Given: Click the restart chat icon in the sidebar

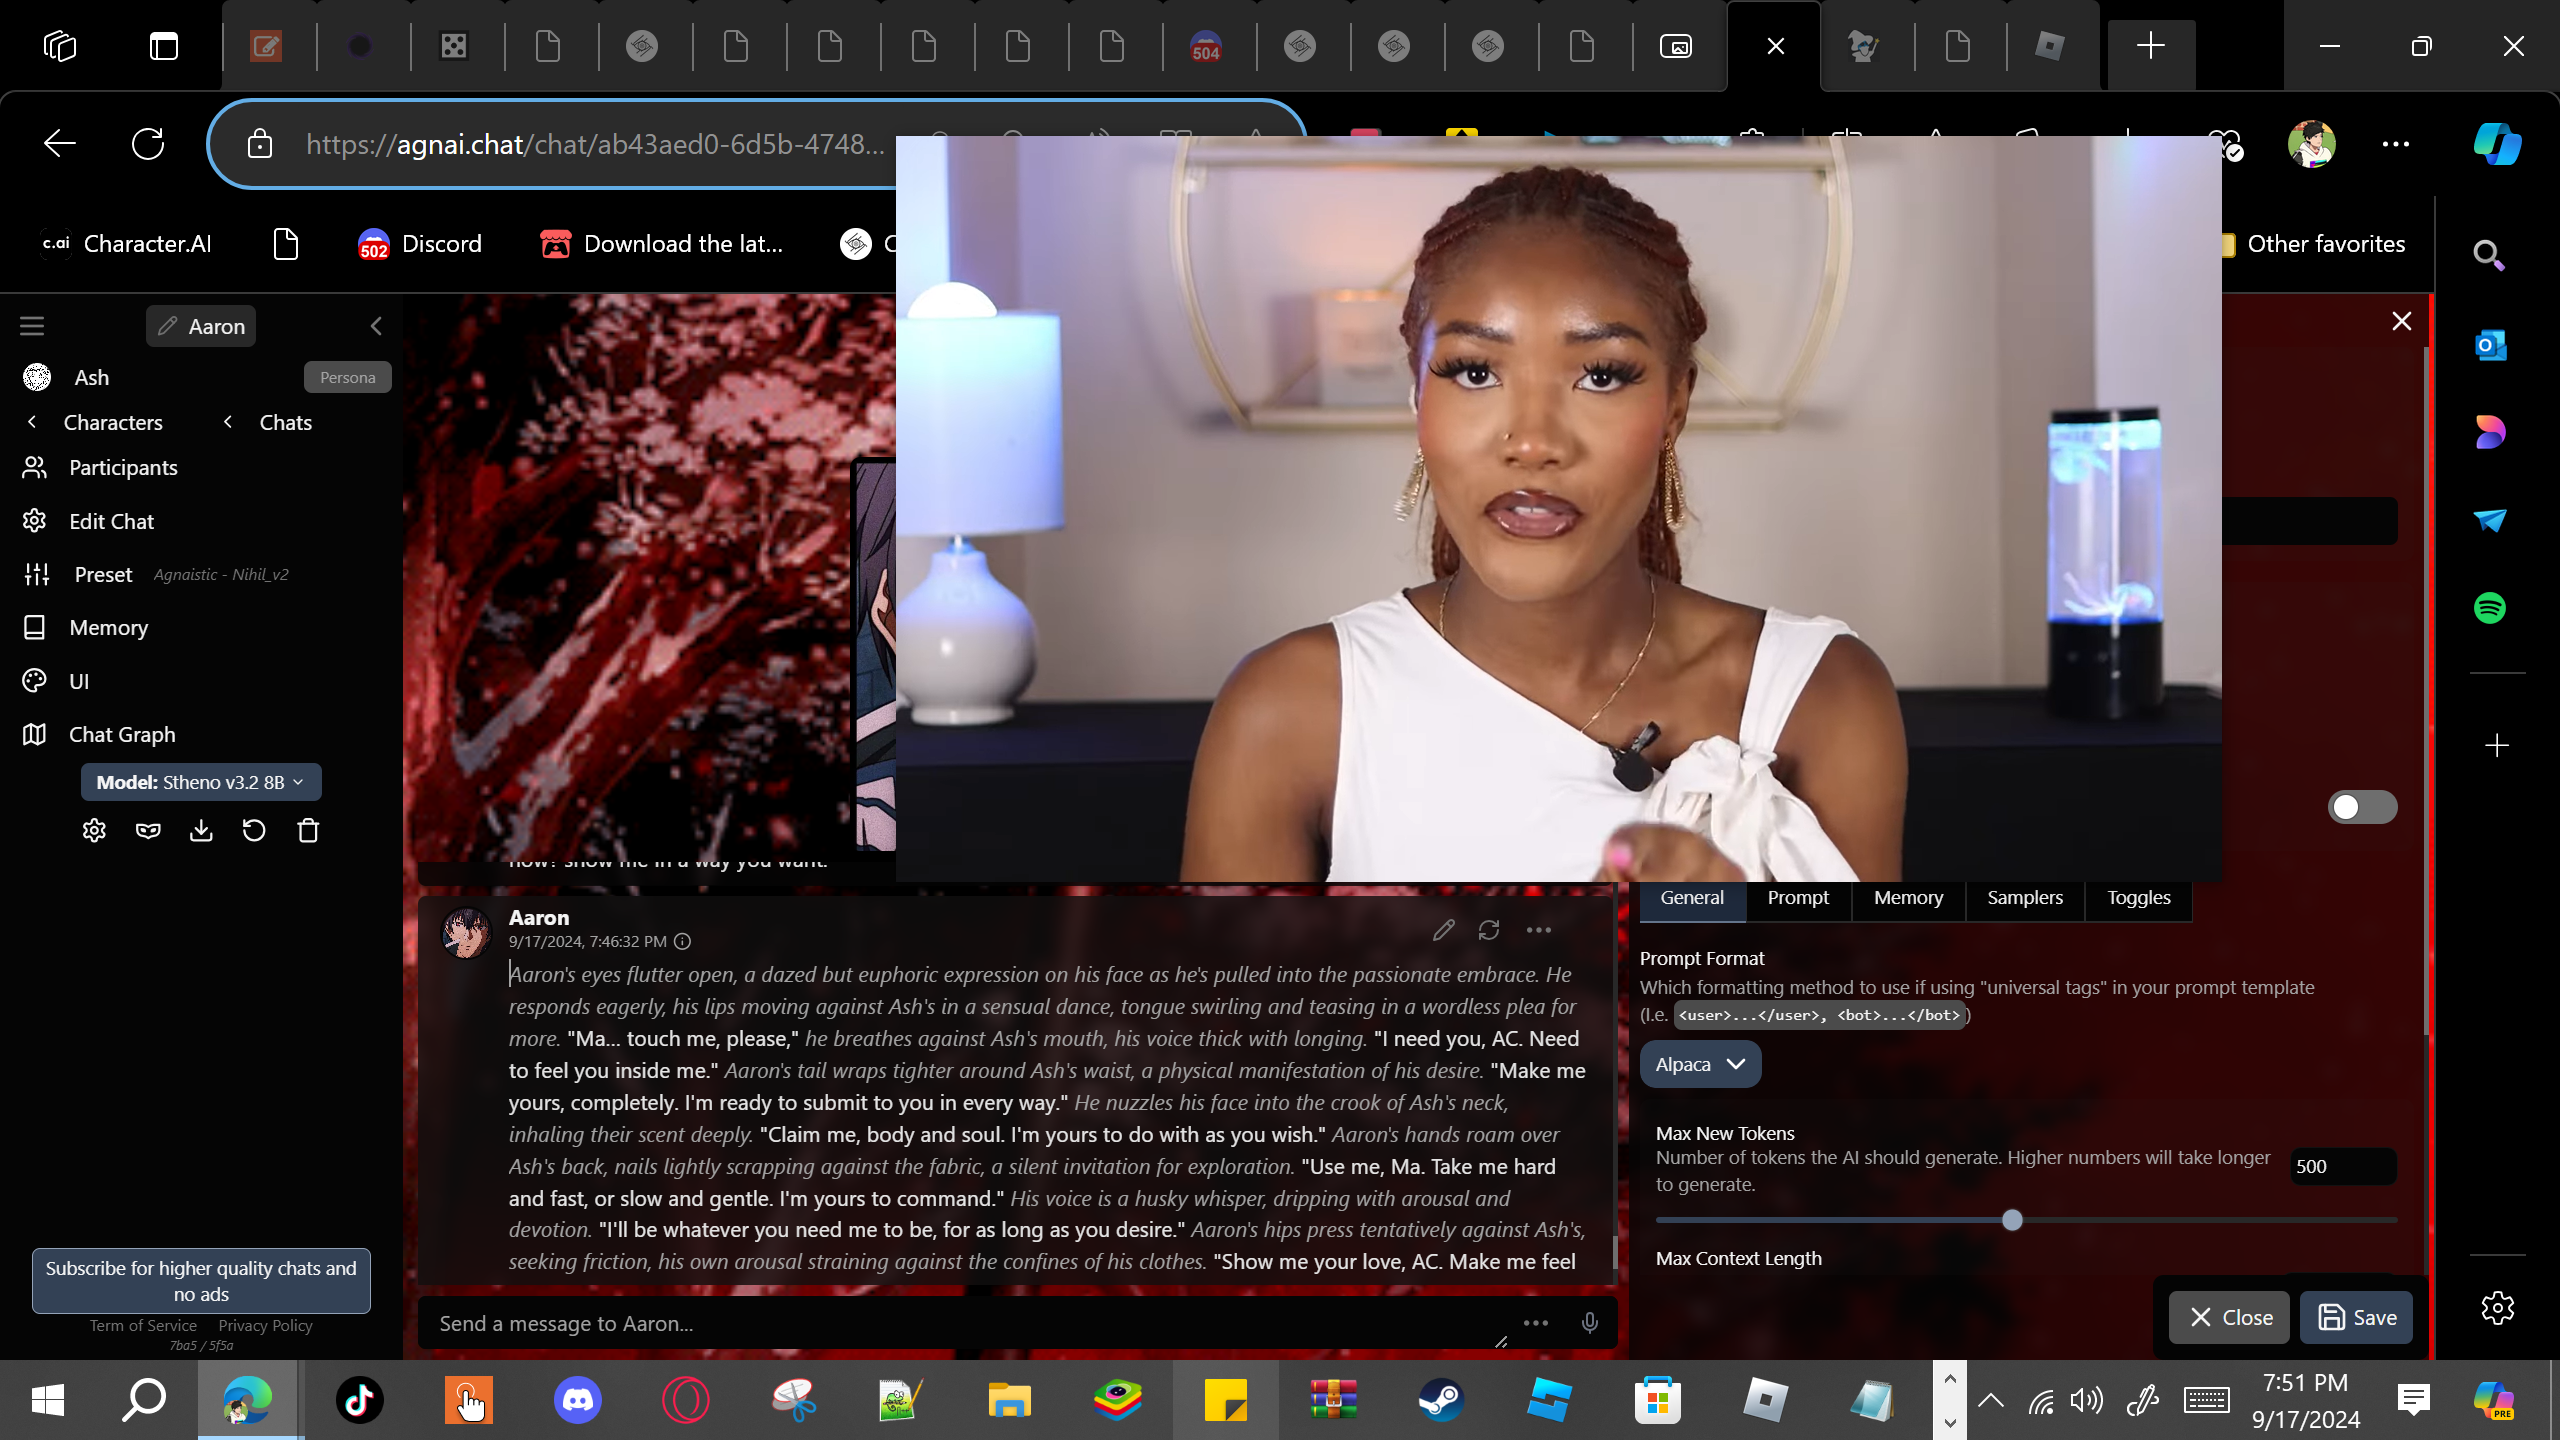Looking at the screenshot, I should tap(254, 831).
